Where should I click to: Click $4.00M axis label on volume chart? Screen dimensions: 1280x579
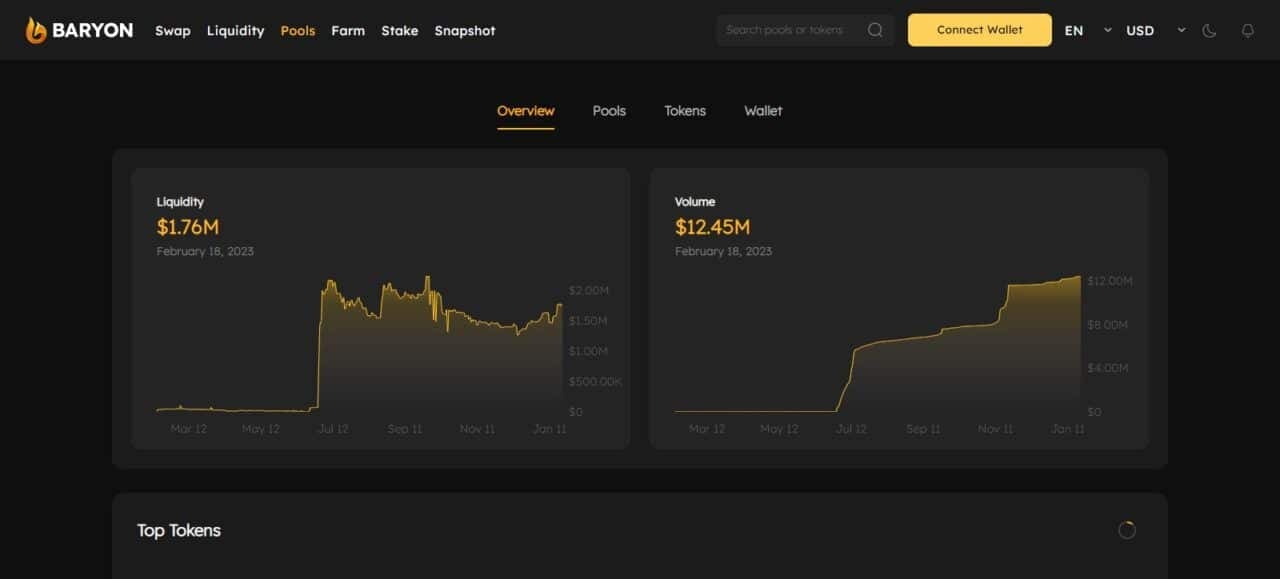click(1108, 368)
